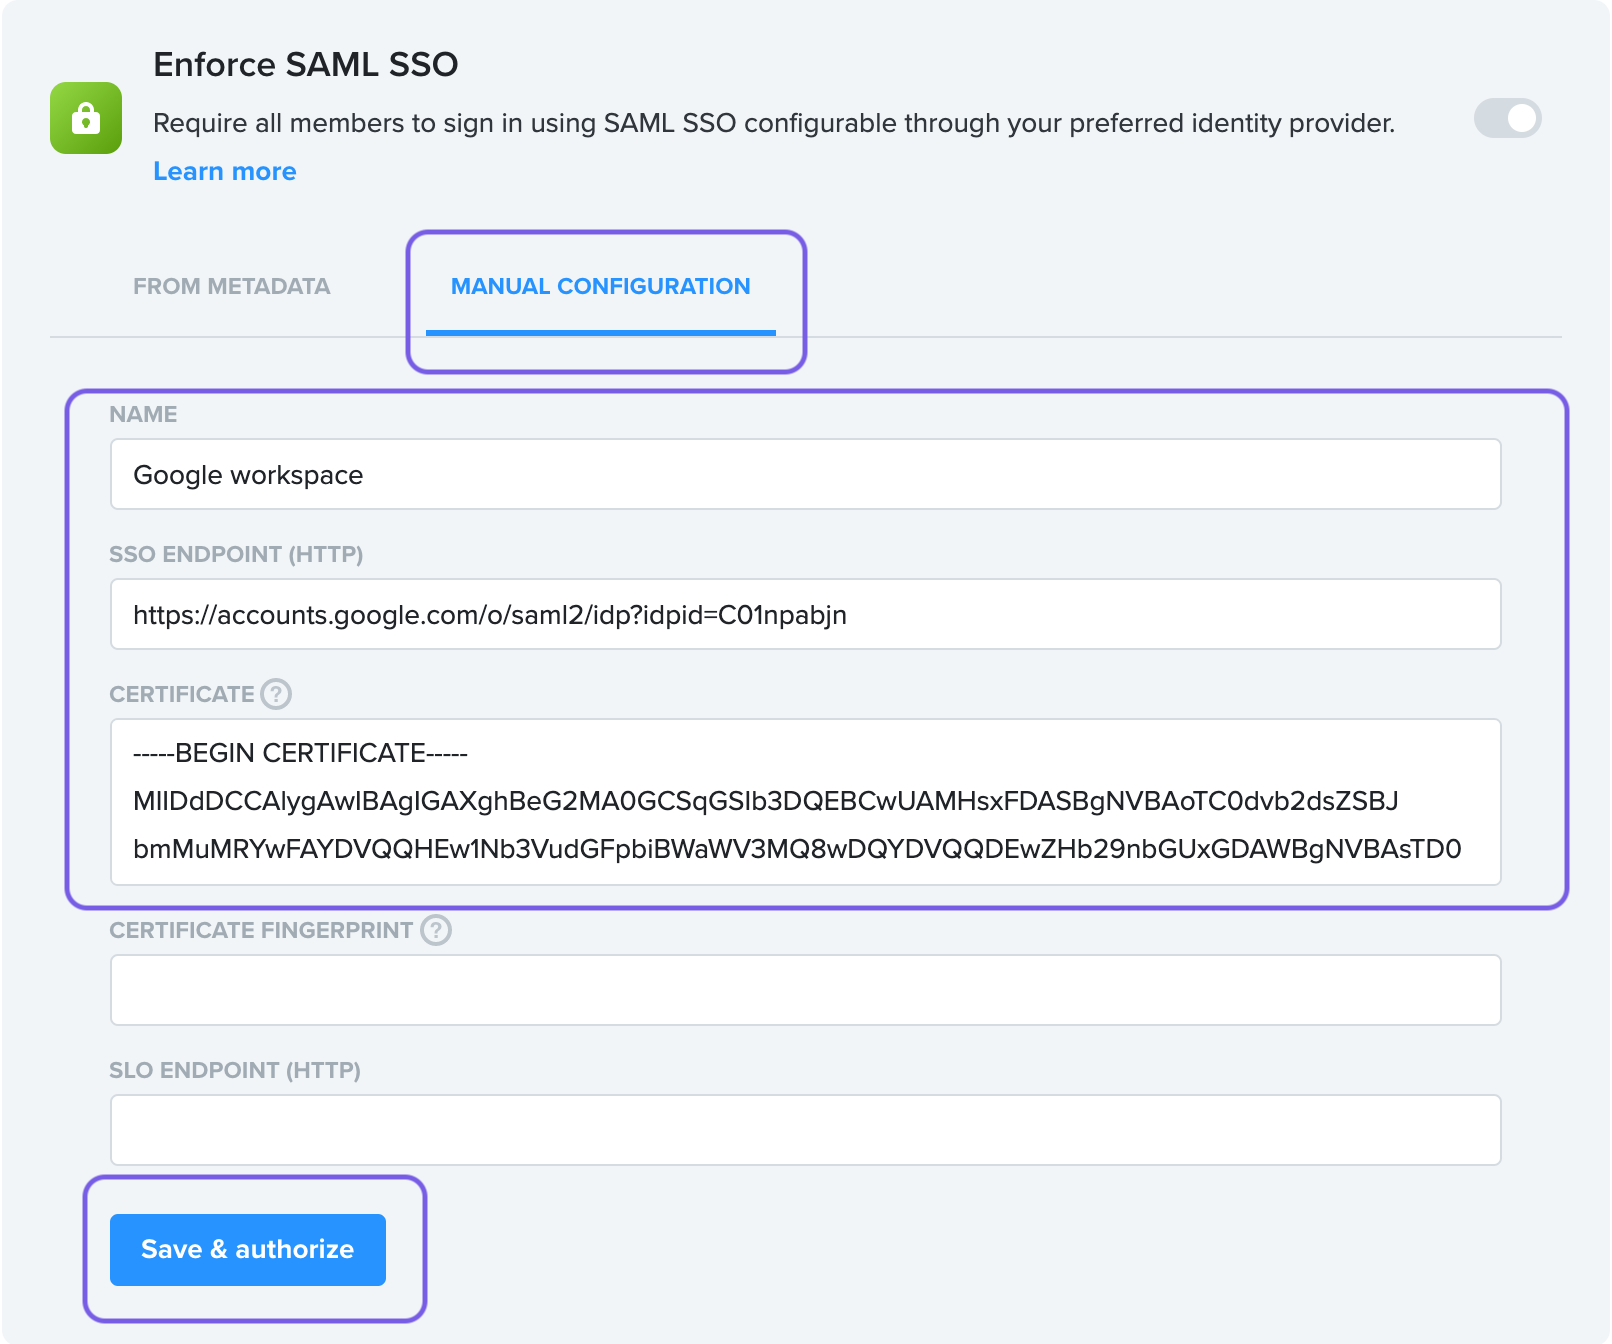Open the Certificate help question mark
Viewport: 1612px width, 1344px height.
pyautogui.click(x=276, y=694)
